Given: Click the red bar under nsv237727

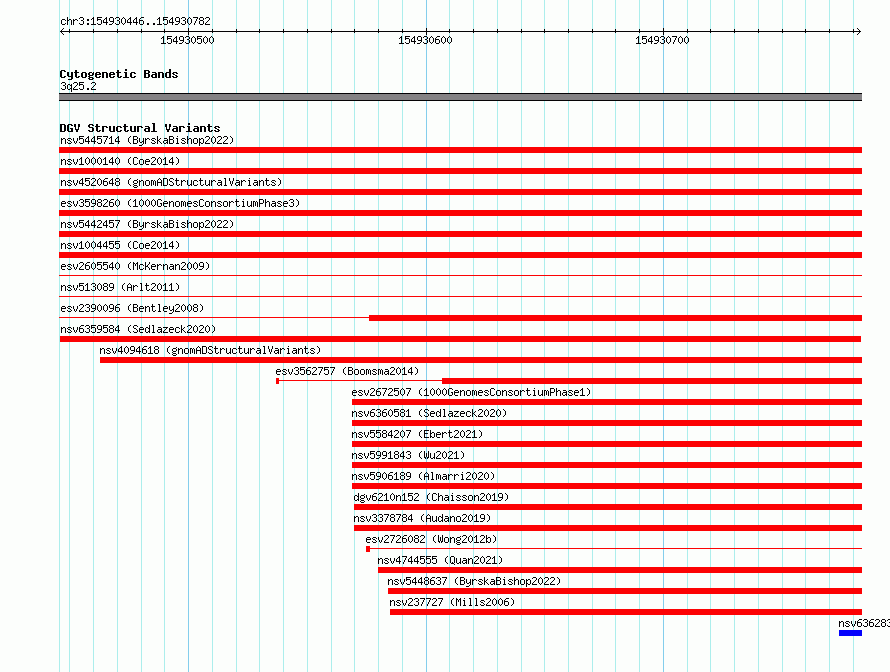Looking at the screenshot, I should pos(626,612).
